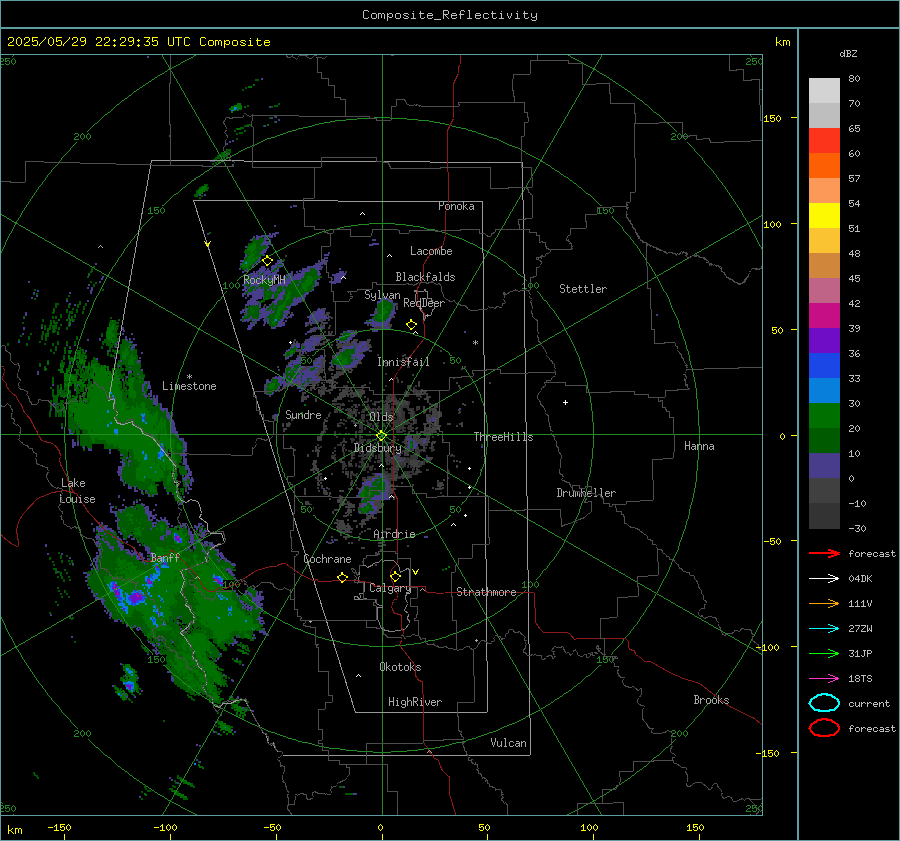The image size is (900, 841).
Task: Click the Hanna map label
Action: (699, 446)
